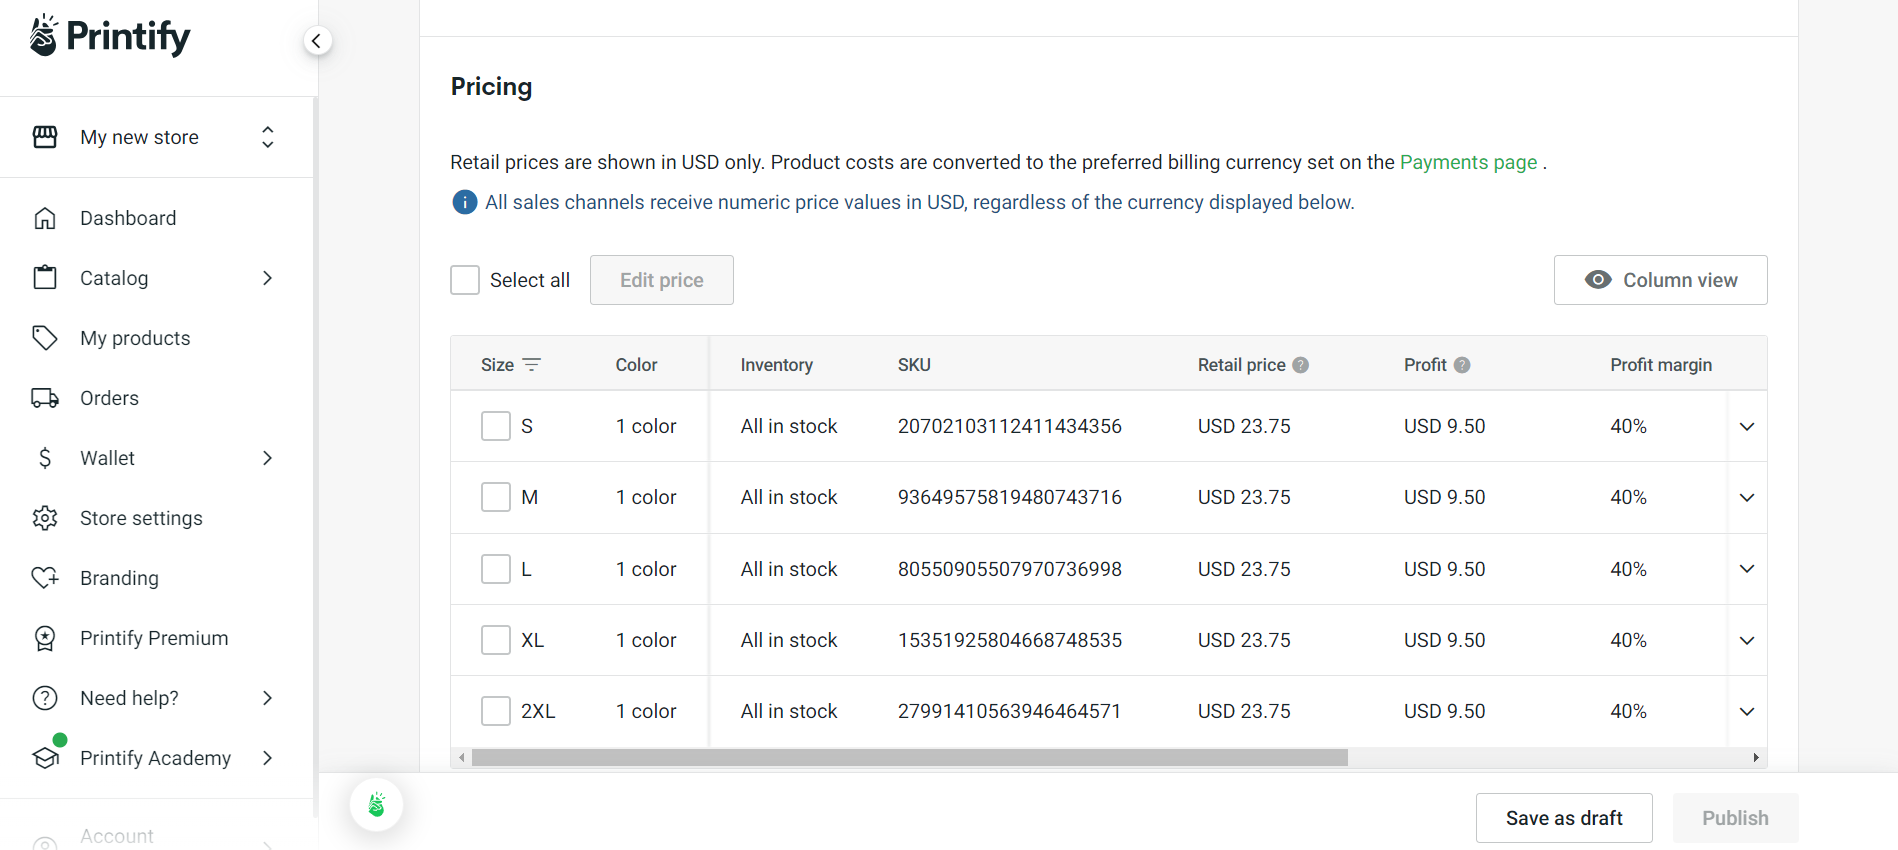Screen dimensions: 1898x850
Task: Click the Orders truck icon
Action: pos(45,398)
